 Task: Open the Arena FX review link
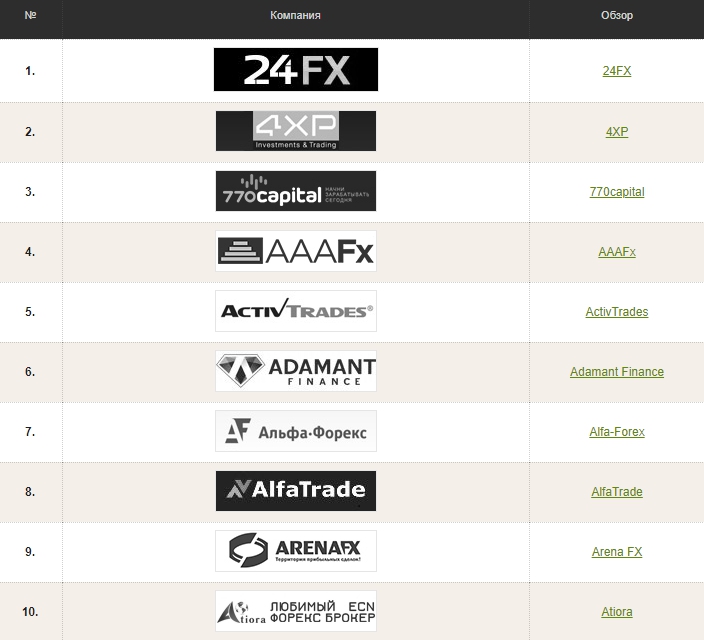pos(617,552)
